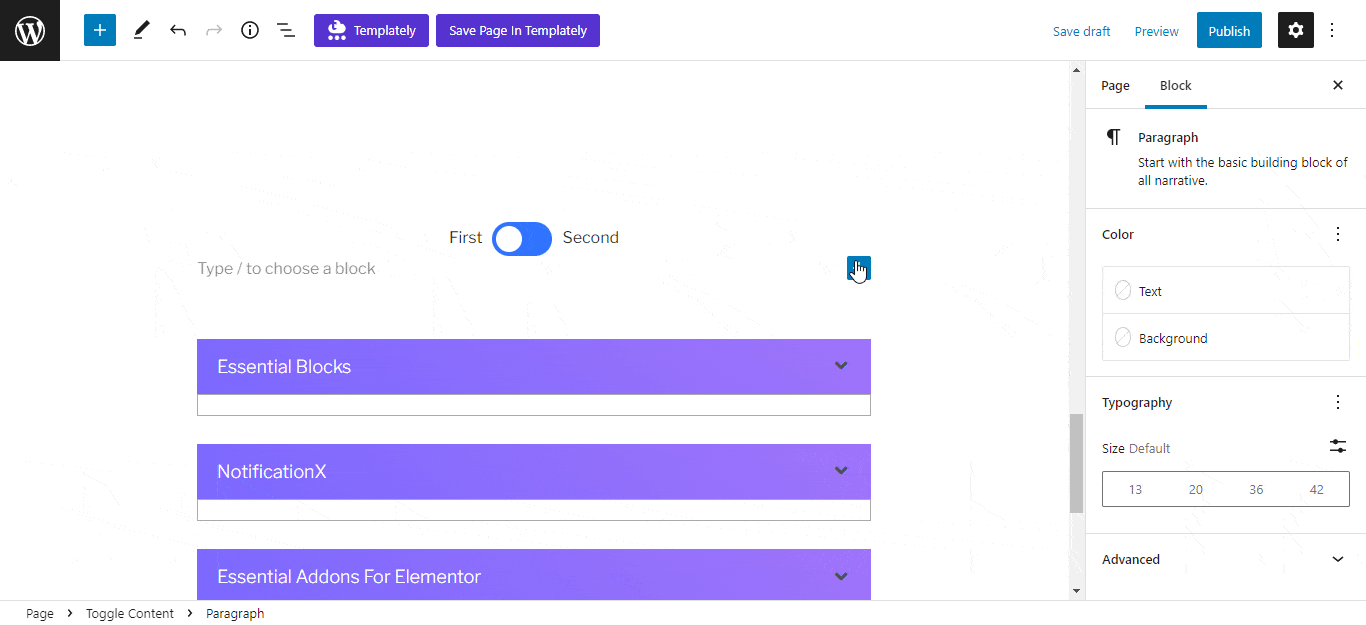Select font size 36

(1256, 489)
